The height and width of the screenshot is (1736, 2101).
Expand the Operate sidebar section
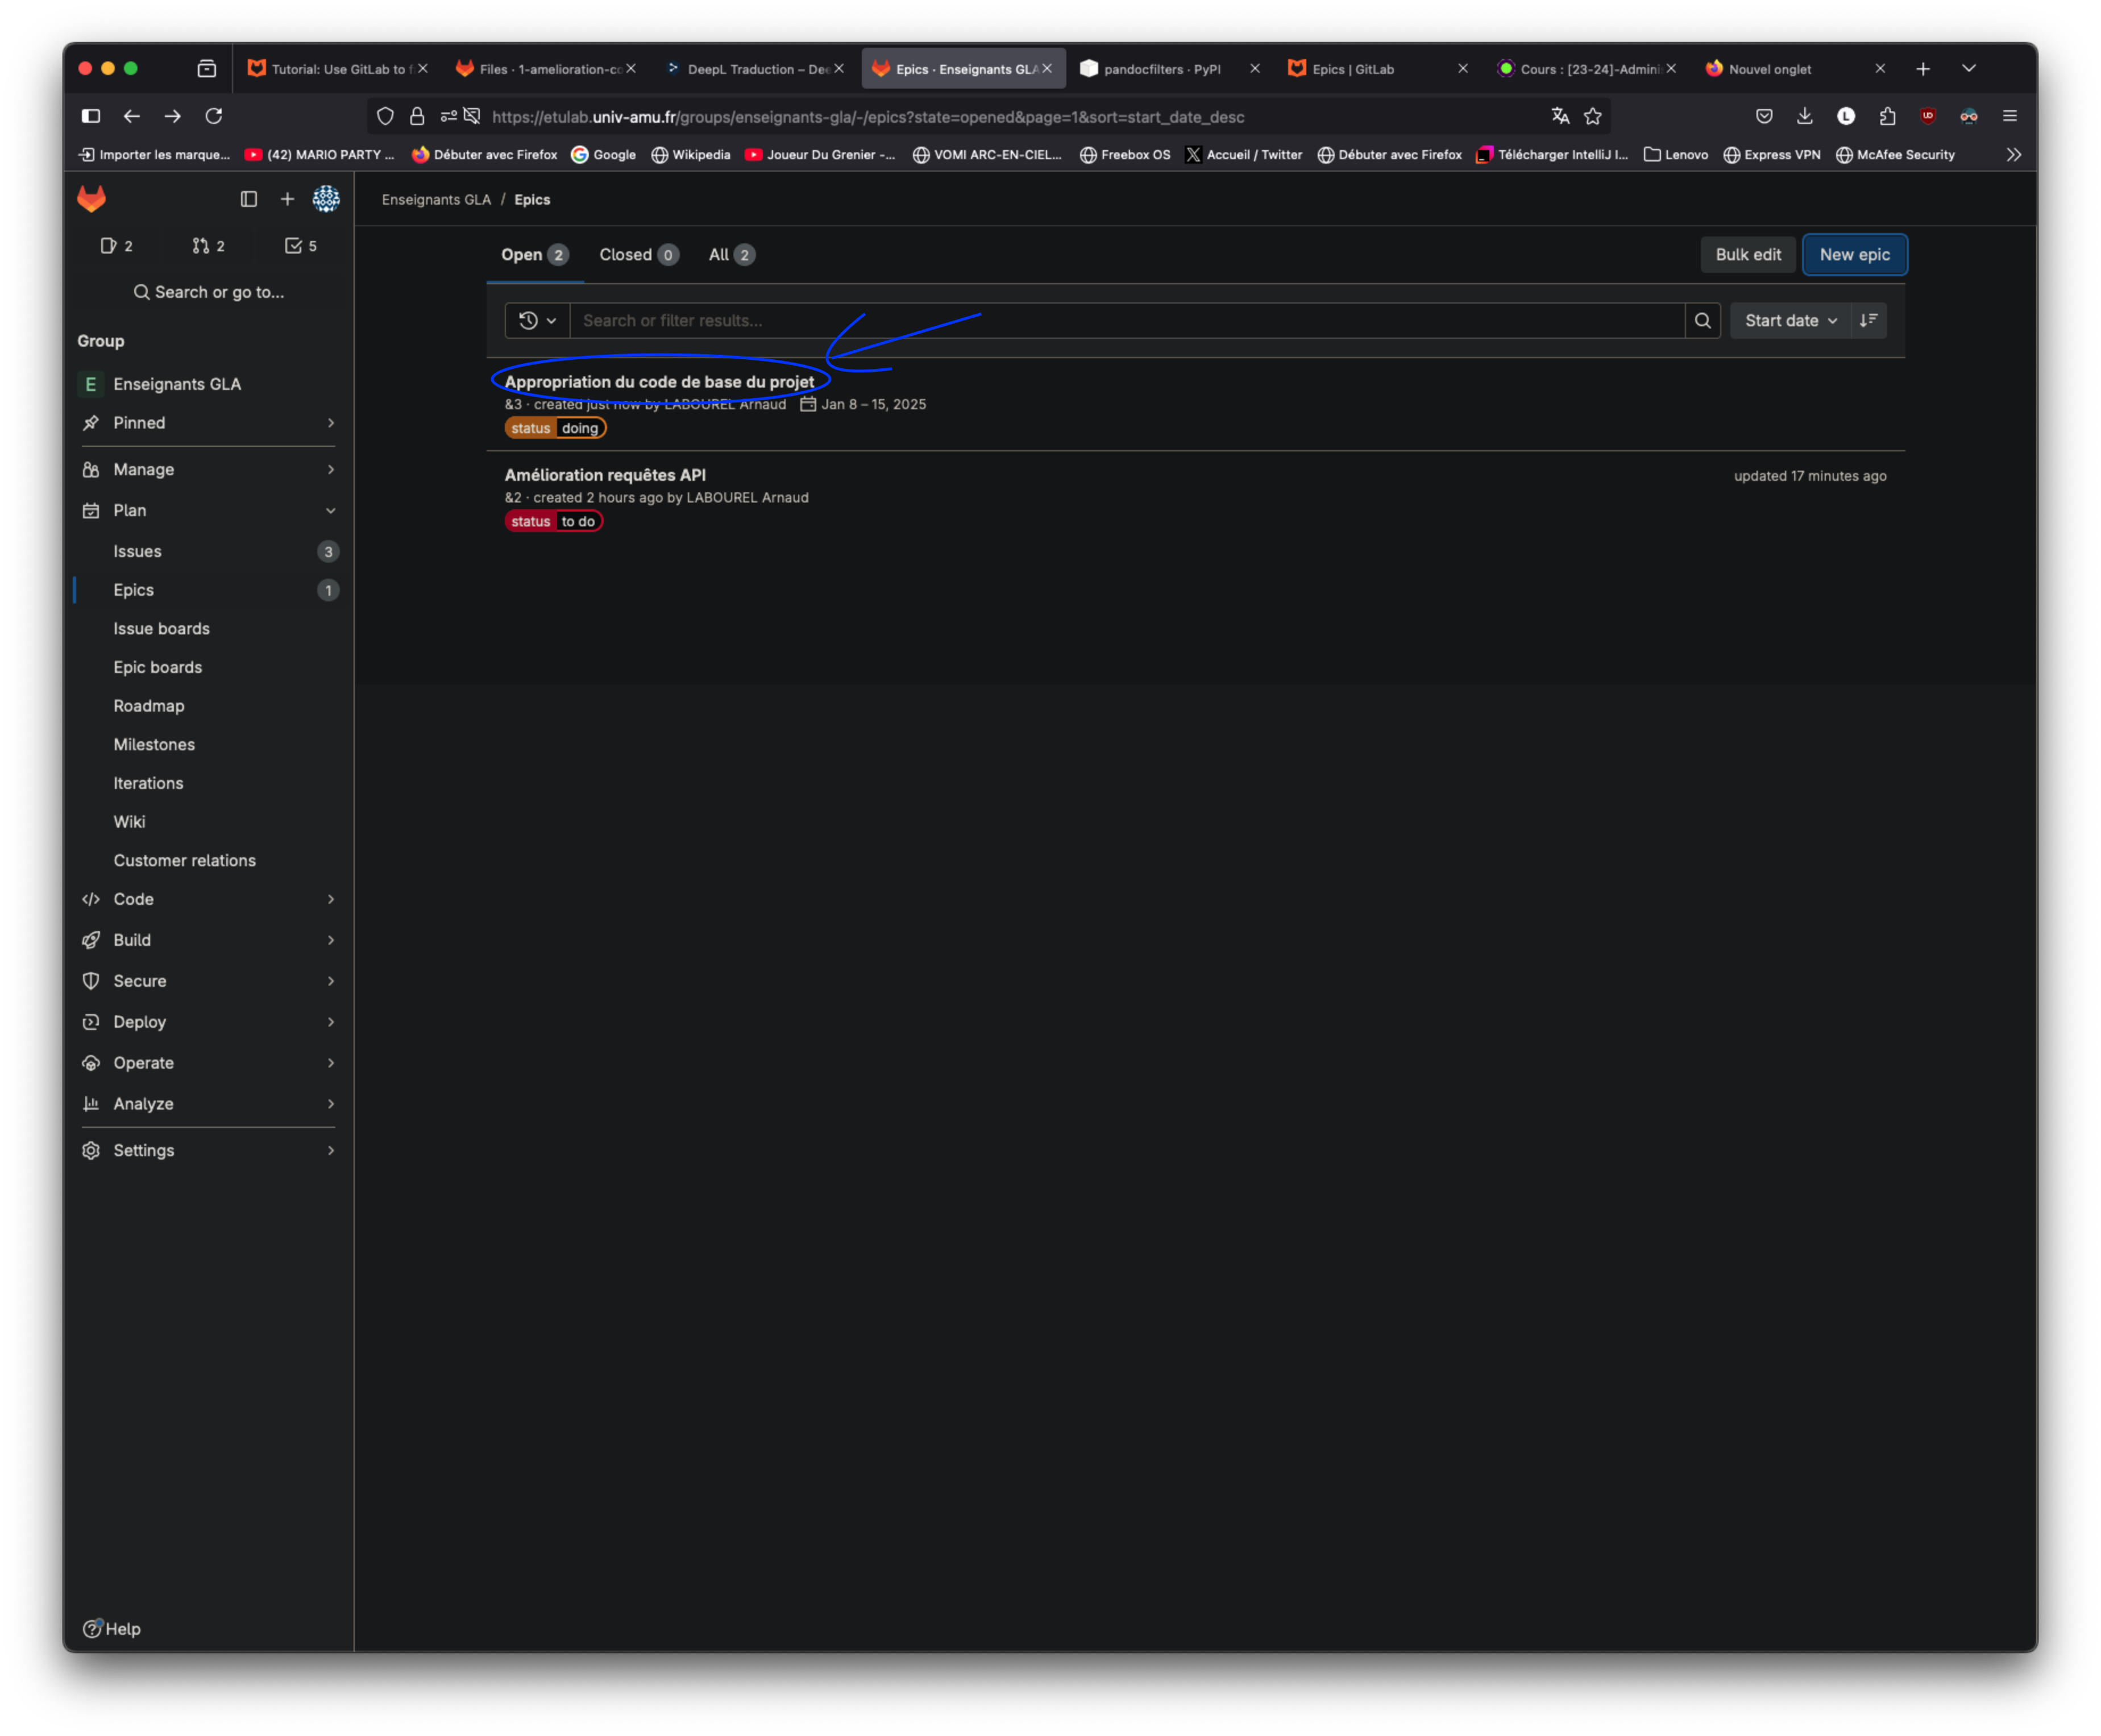point(208,1063)
